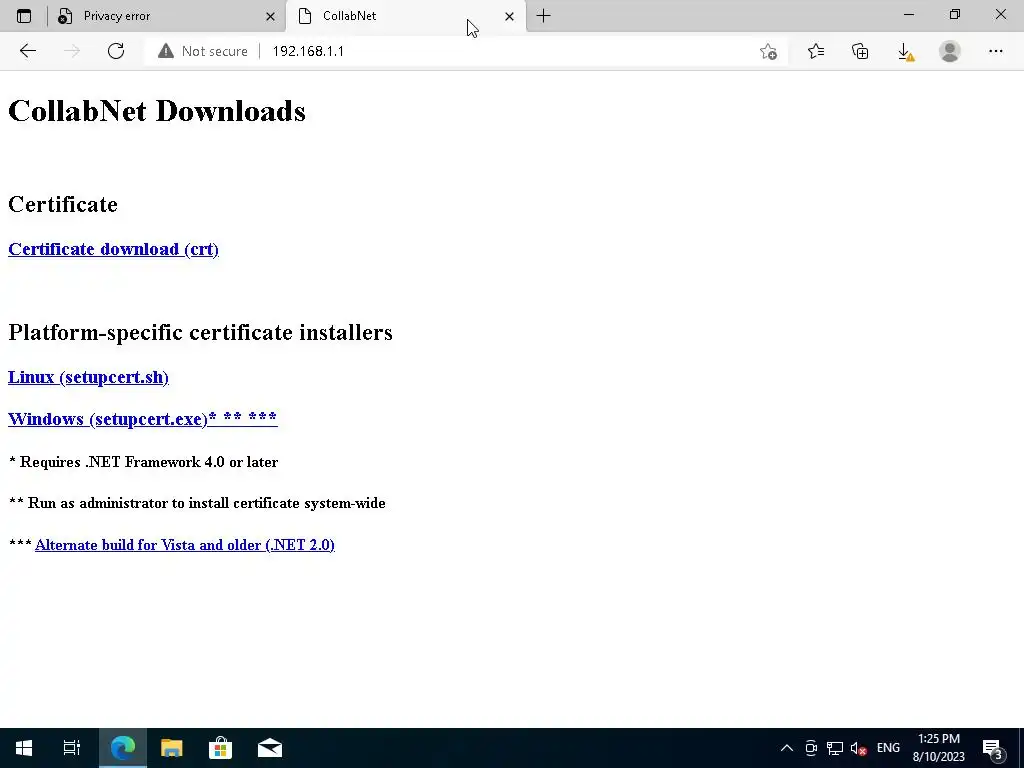Change the ENG input language
The width and height of the screenshot is (1024, 768).
click(x=888, y=748)
